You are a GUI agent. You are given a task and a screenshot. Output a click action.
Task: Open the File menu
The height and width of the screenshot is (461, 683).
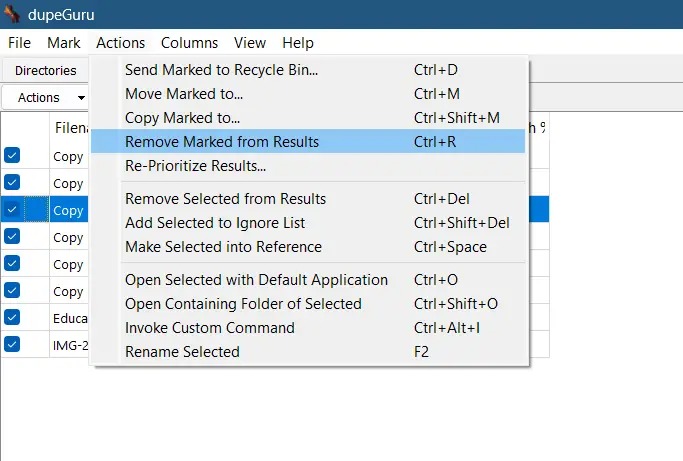[19, 43]
